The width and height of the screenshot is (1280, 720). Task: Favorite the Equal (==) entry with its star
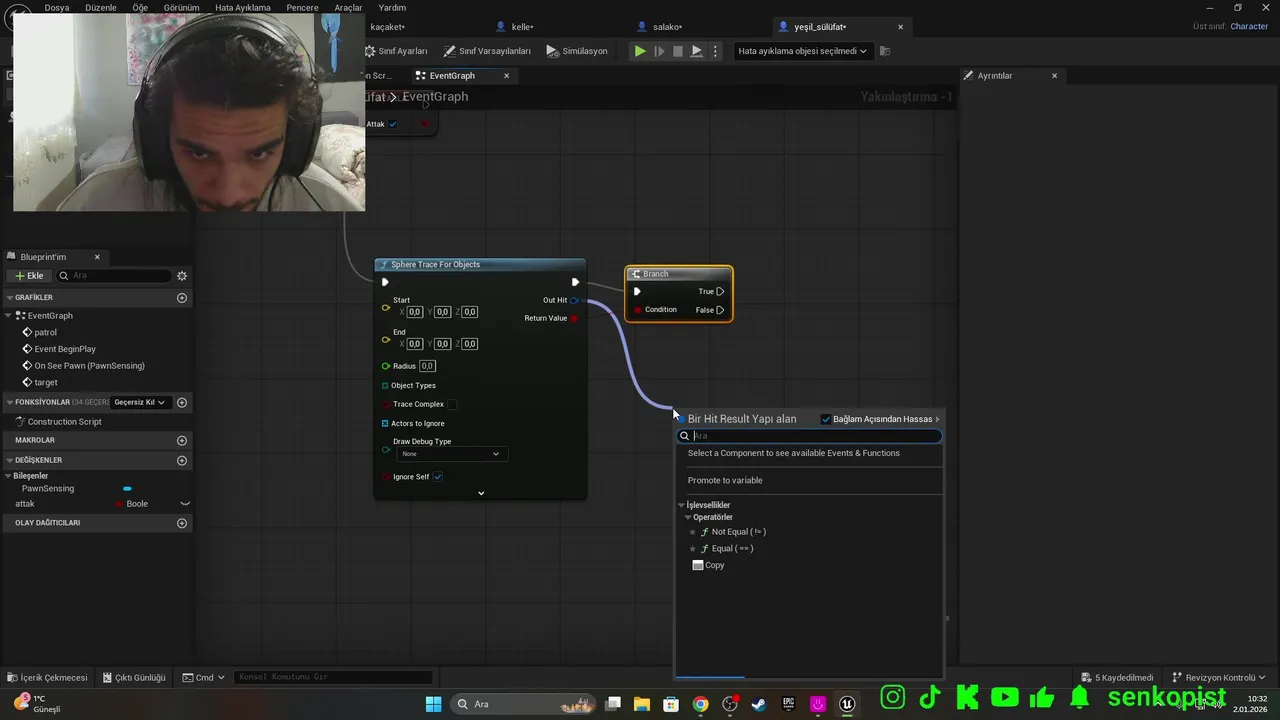pos(692,549)
